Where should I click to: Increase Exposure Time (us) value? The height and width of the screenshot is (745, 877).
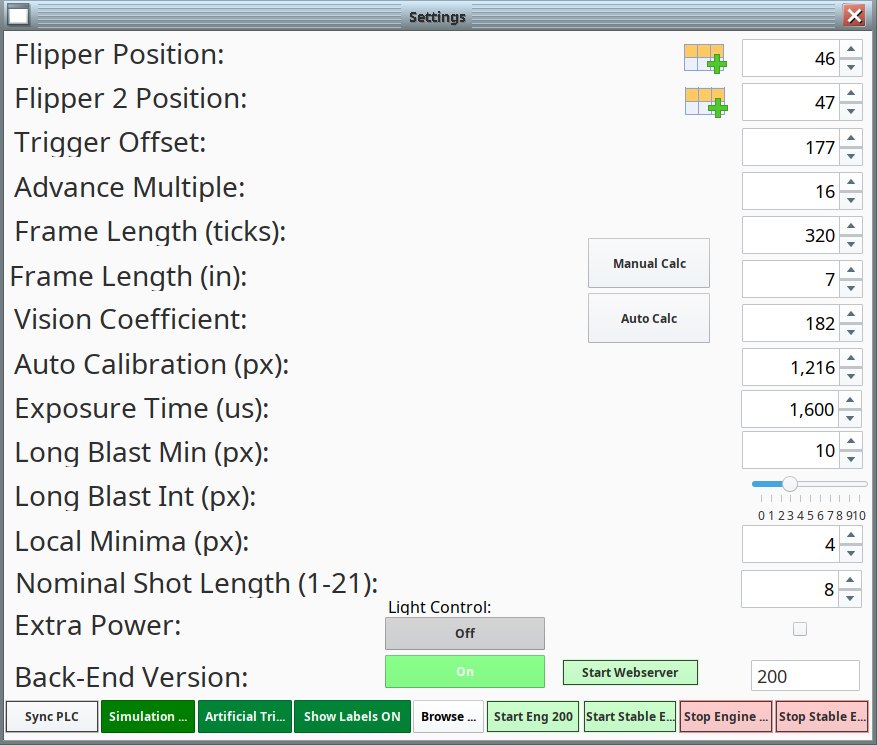click(x=850, y=400)
